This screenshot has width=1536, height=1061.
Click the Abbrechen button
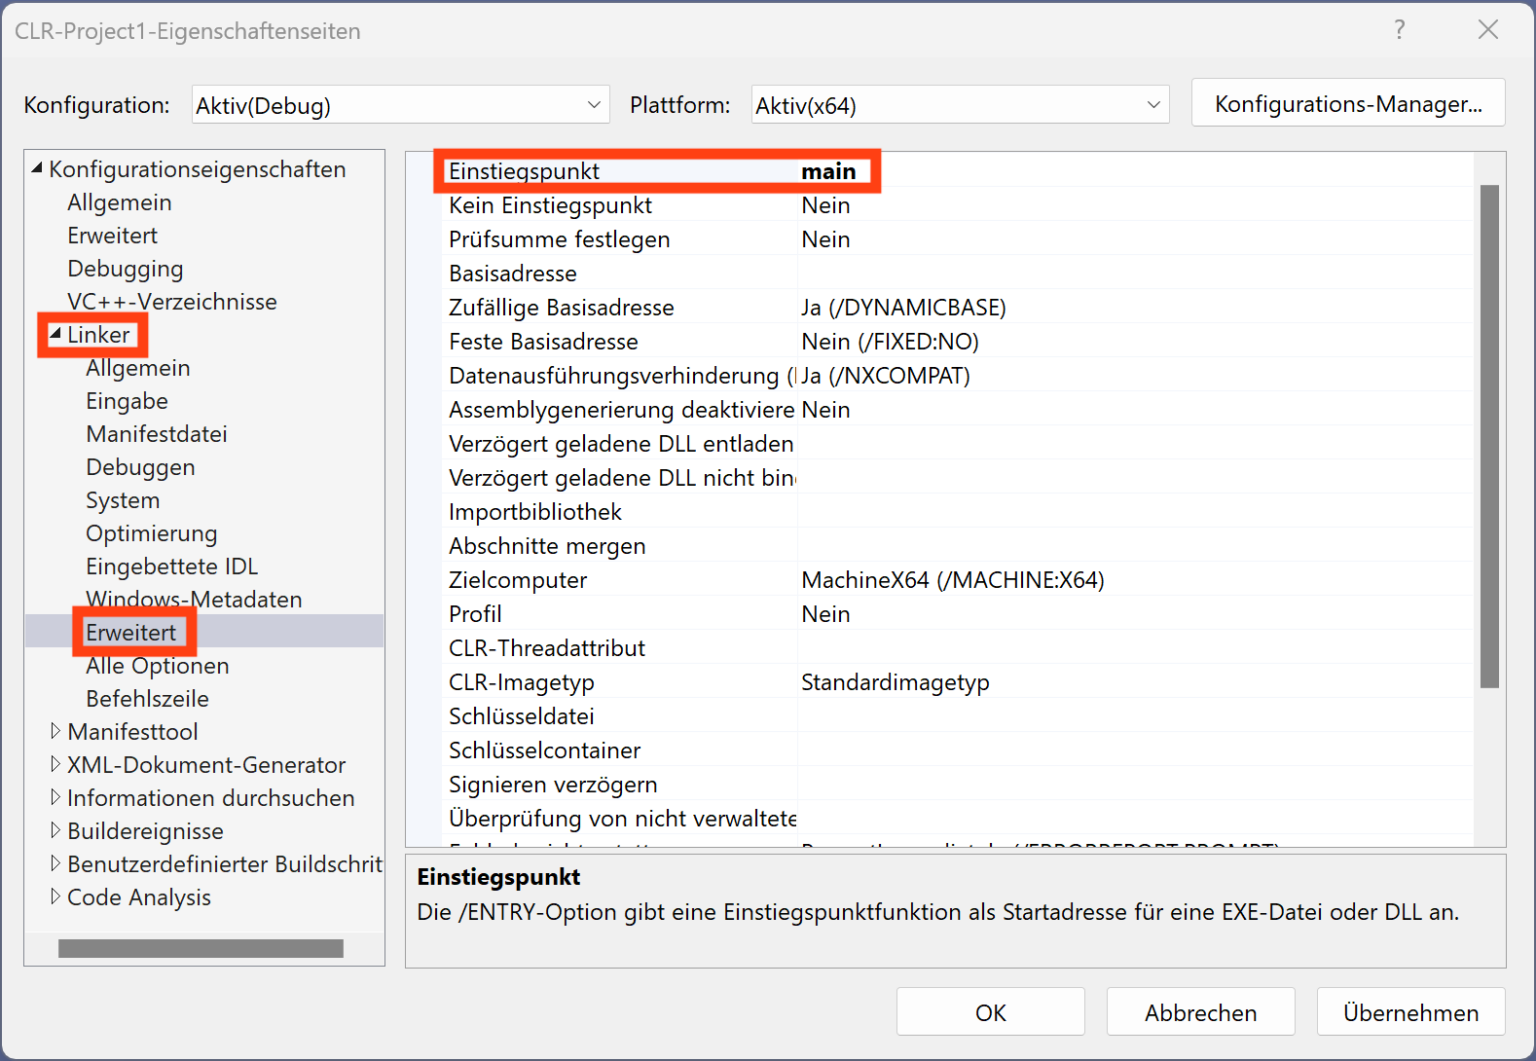[1200, 1011]
